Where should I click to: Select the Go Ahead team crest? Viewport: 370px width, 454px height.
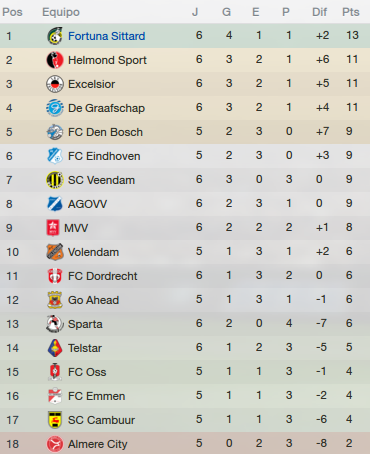click(x=55, y=300)
